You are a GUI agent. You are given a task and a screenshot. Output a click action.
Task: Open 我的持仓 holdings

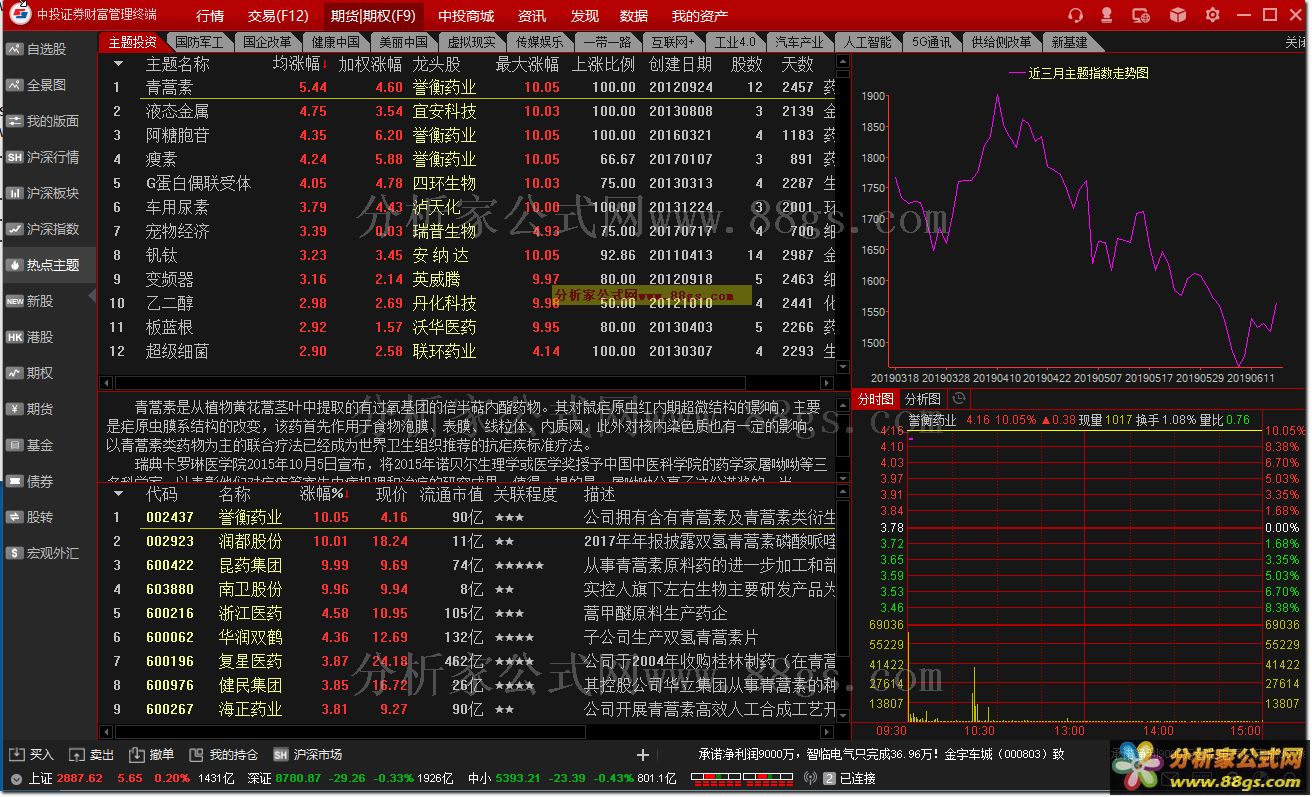[x=224, y=755]
